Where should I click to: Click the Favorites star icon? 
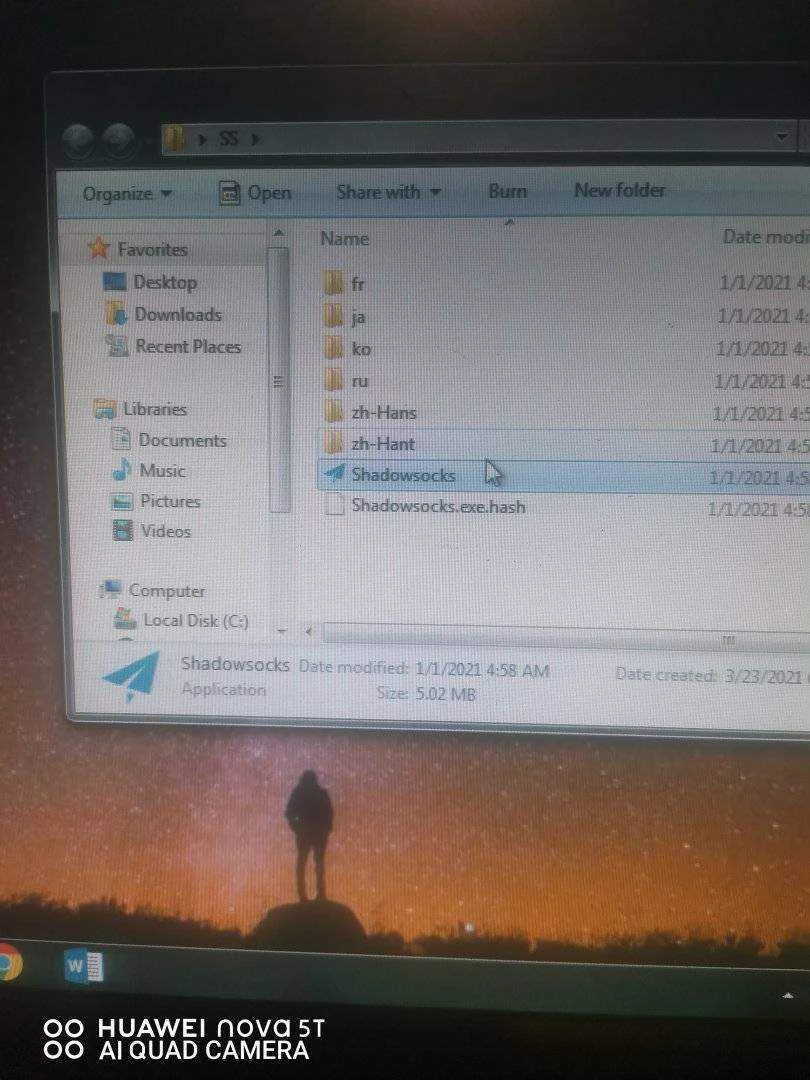tap(99, 248)
